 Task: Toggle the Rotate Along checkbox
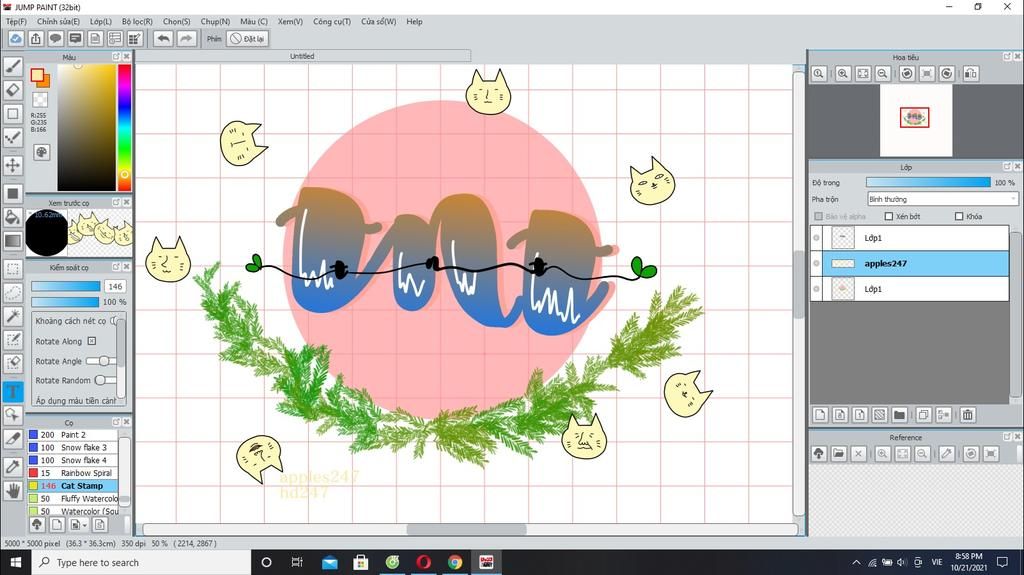tap(91, 341)
